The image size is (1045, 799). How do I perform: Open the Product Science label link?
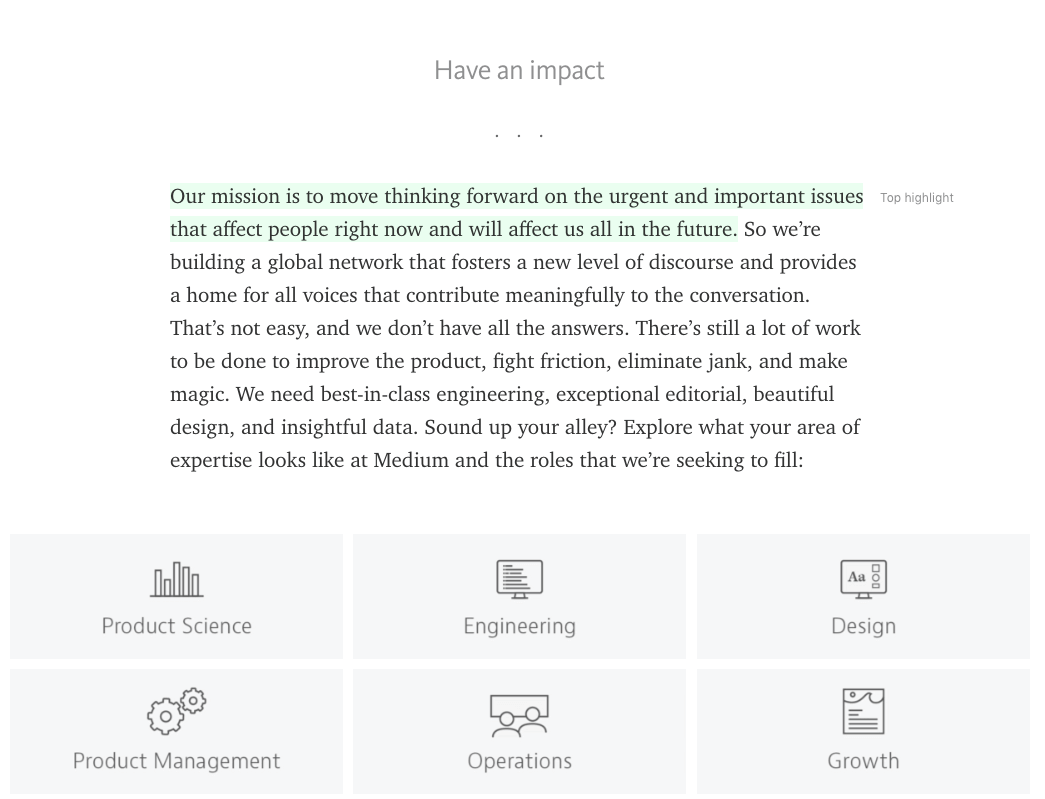click(x=177, y=626)
